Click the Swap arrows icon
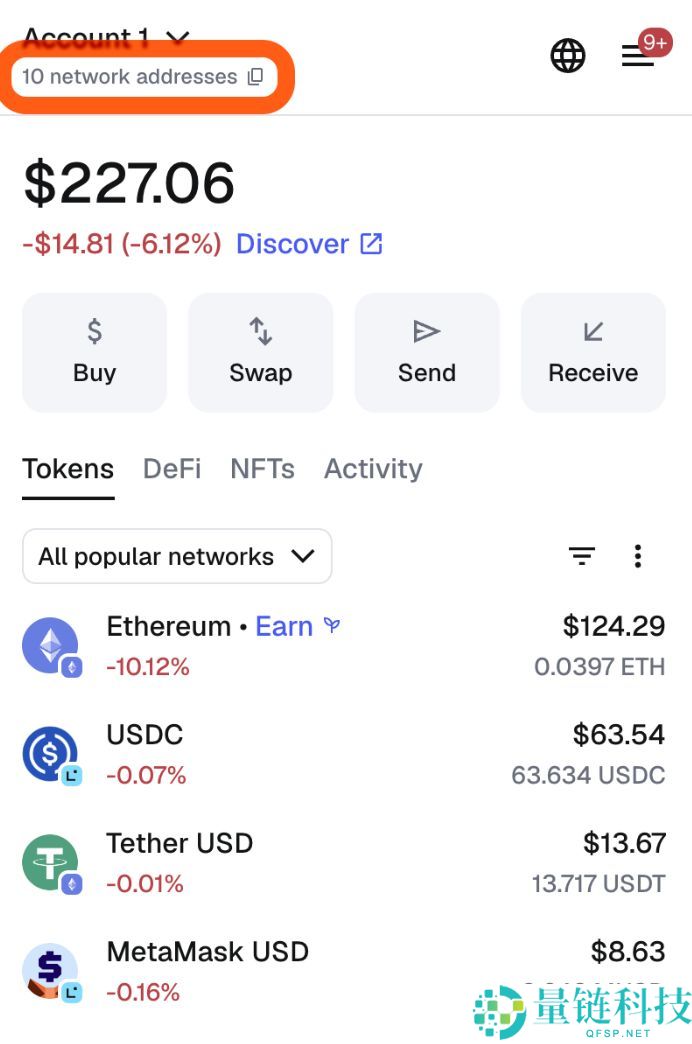692x1044 pixels. [260, 330]
